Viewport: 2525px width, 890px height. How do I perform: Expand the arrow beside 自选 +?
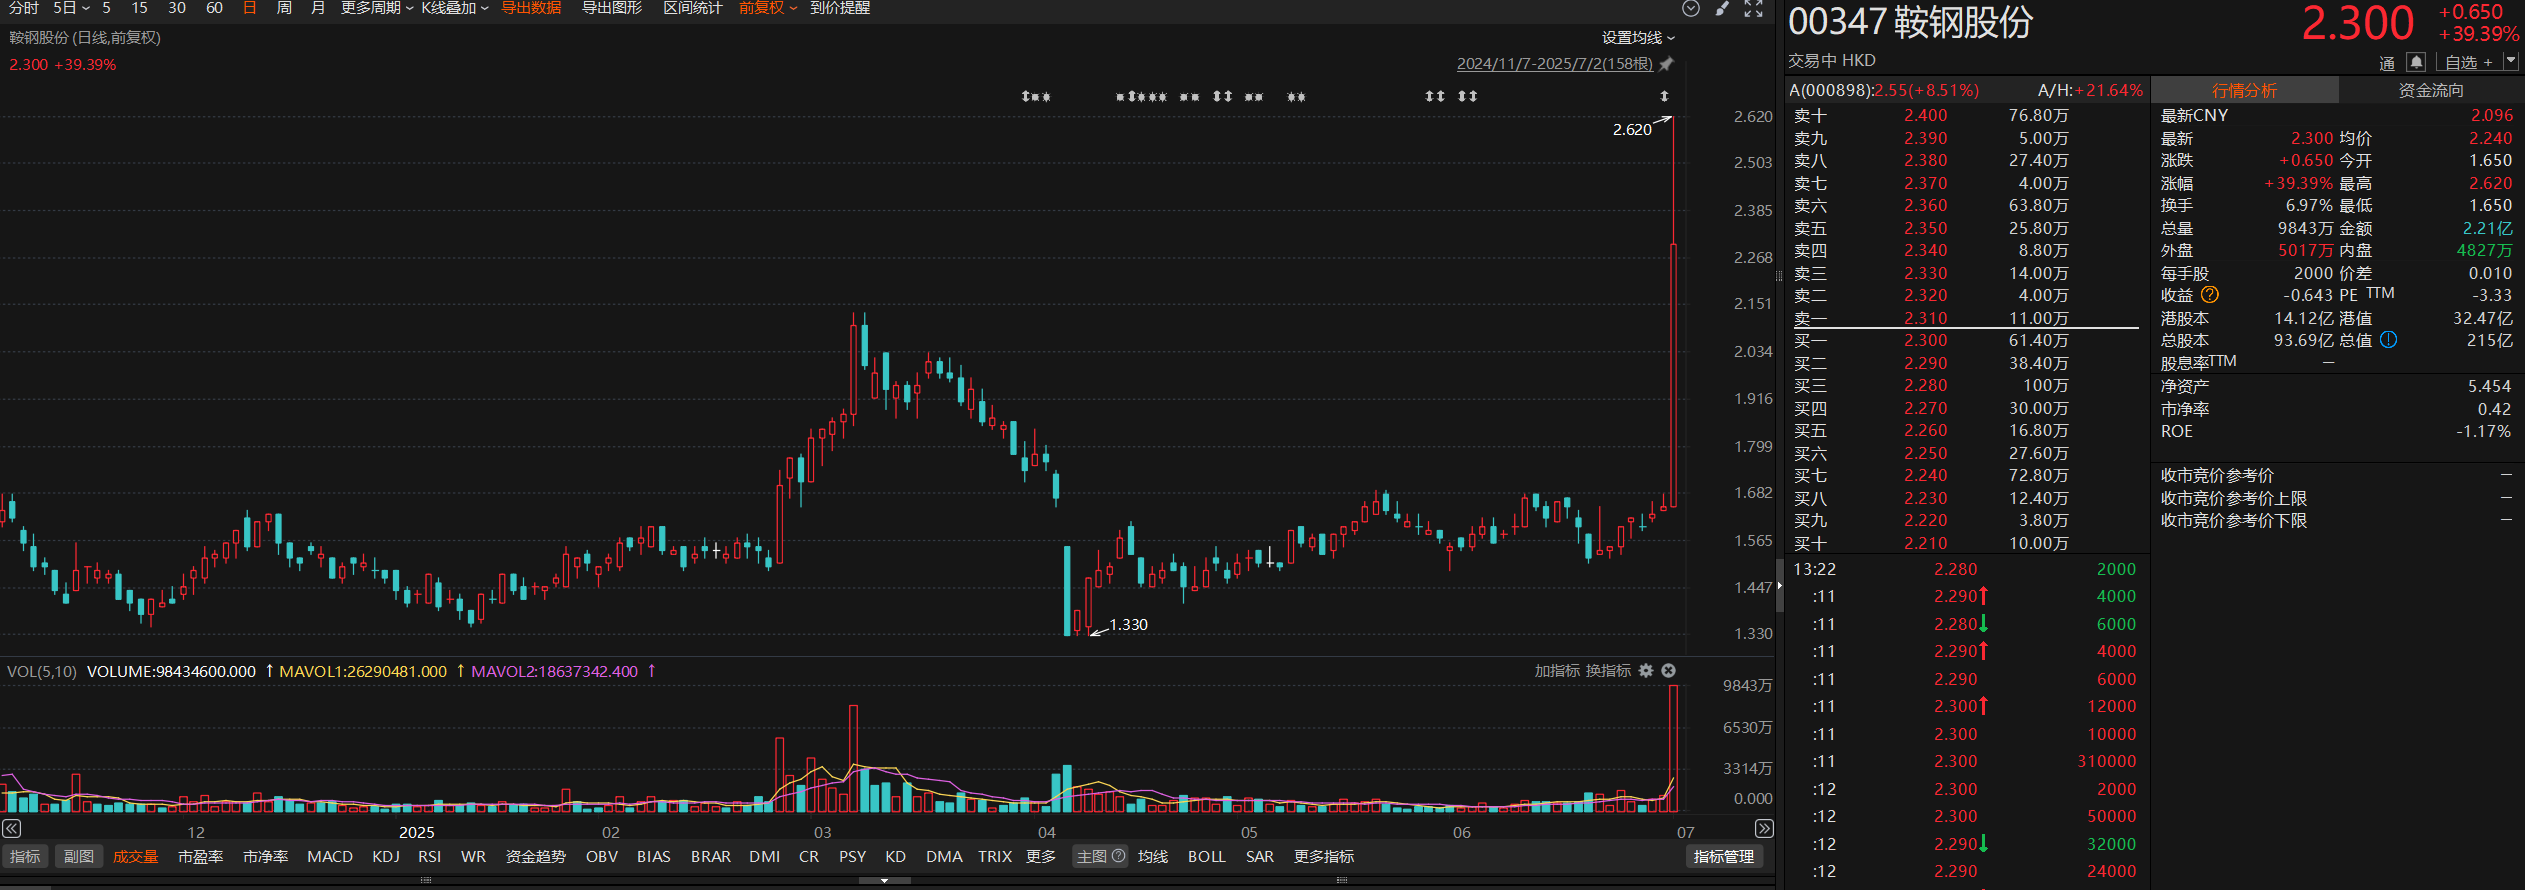(x=2510, y=61)
